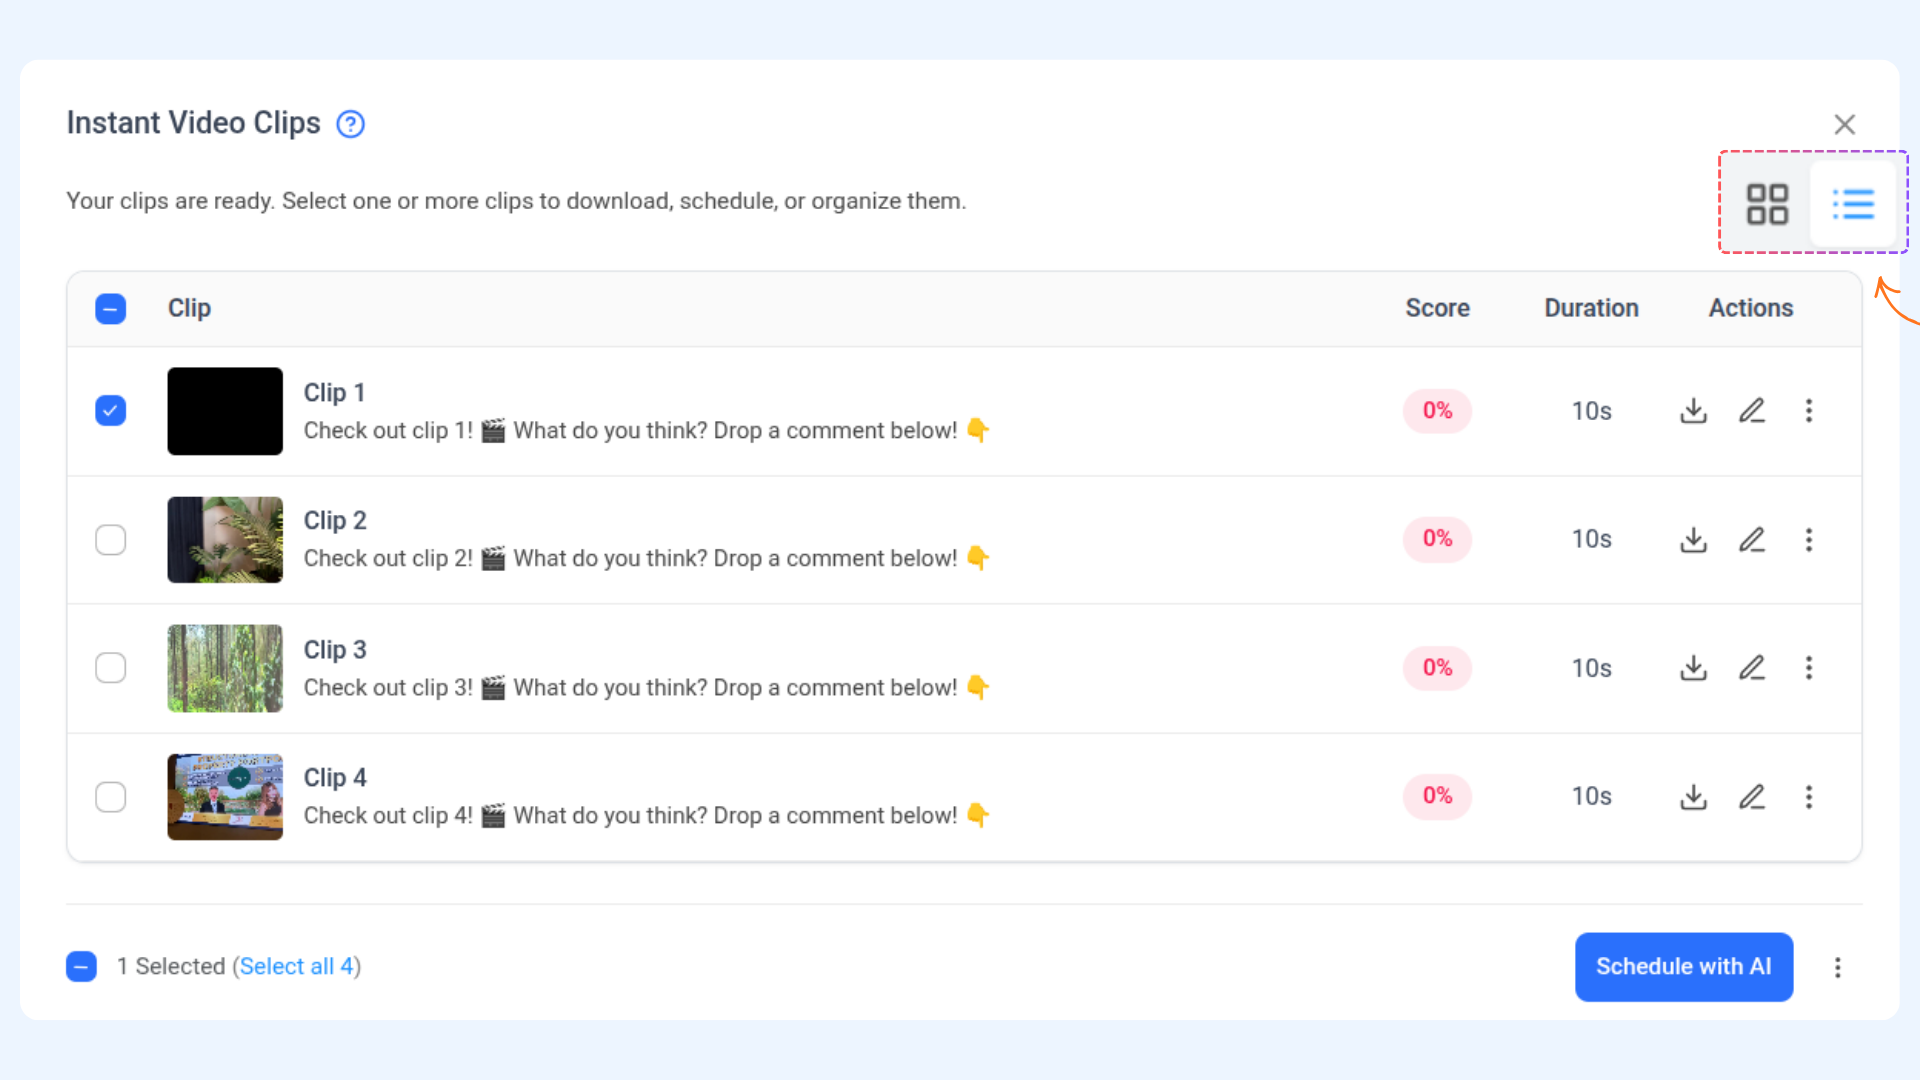Click Schedule with AI button
1920x1080 pixels.
click(1684, 967)
